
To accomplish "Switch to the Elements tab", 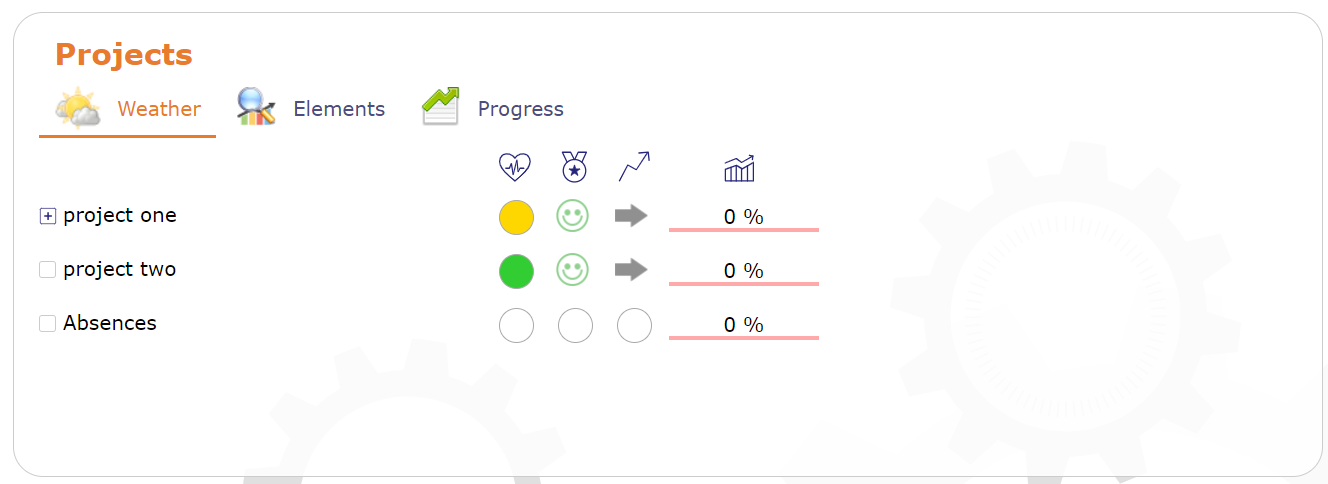I will (311, 109).
